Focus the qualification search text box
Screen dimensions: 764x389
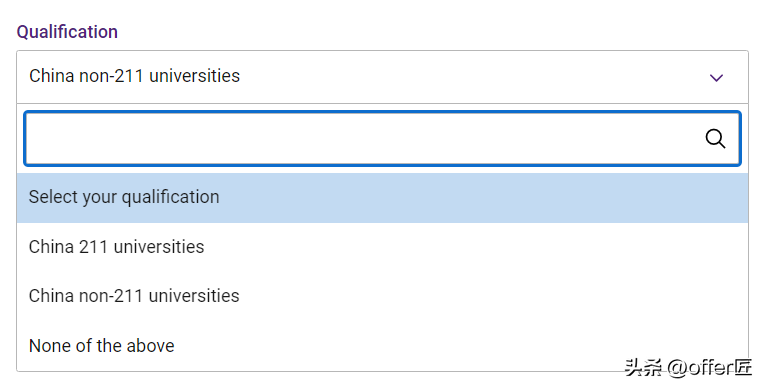click(382, 138)
